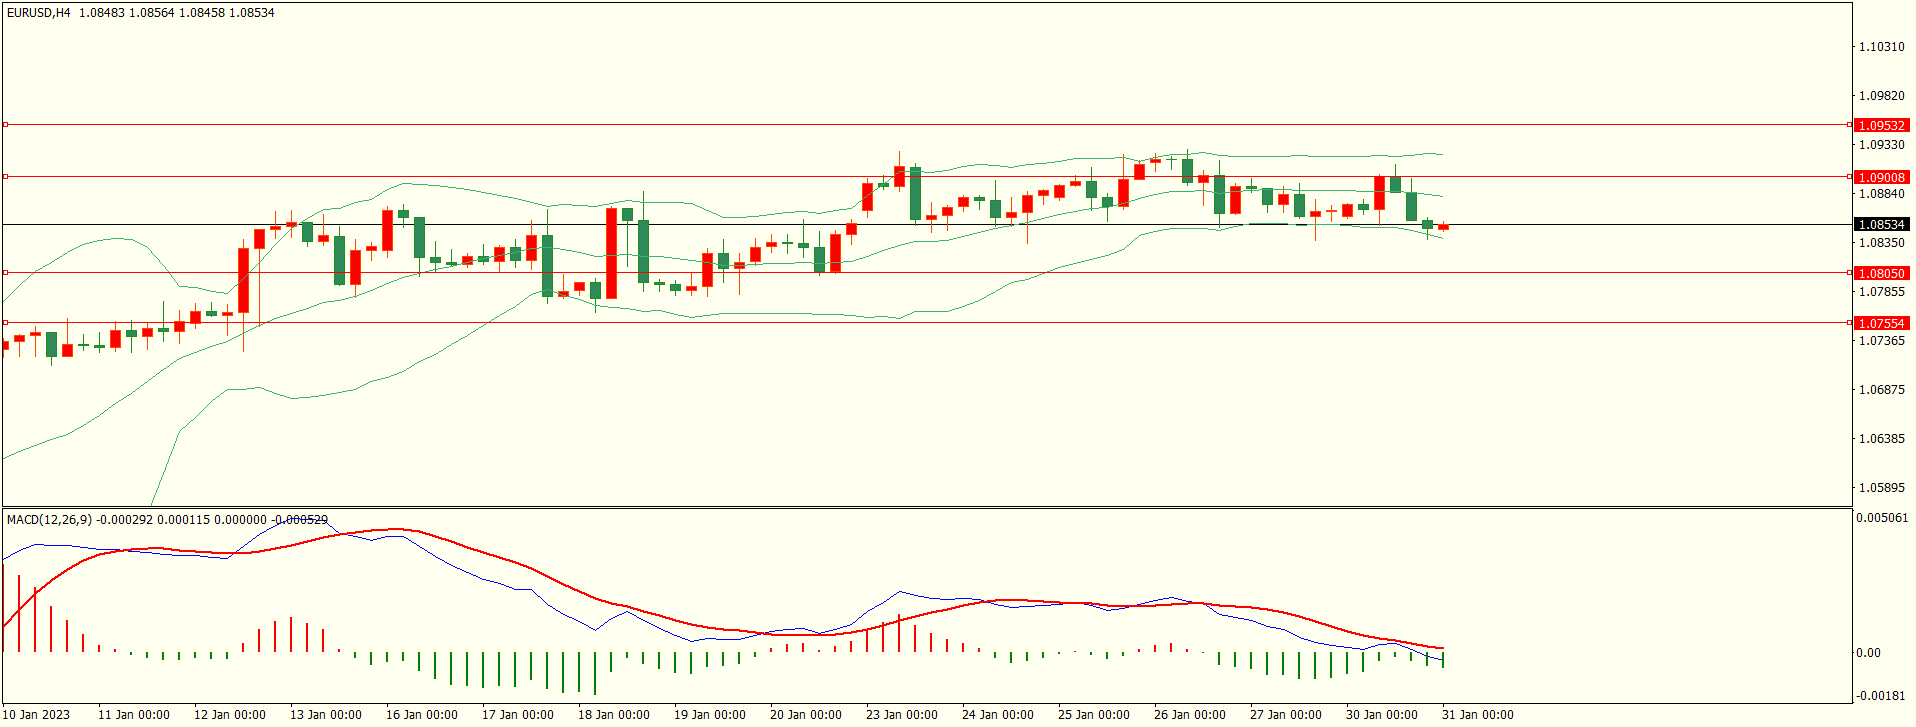Click the 26 Jan 00:00 time label
The image size is (1916, 727).
click(1189, 714)
